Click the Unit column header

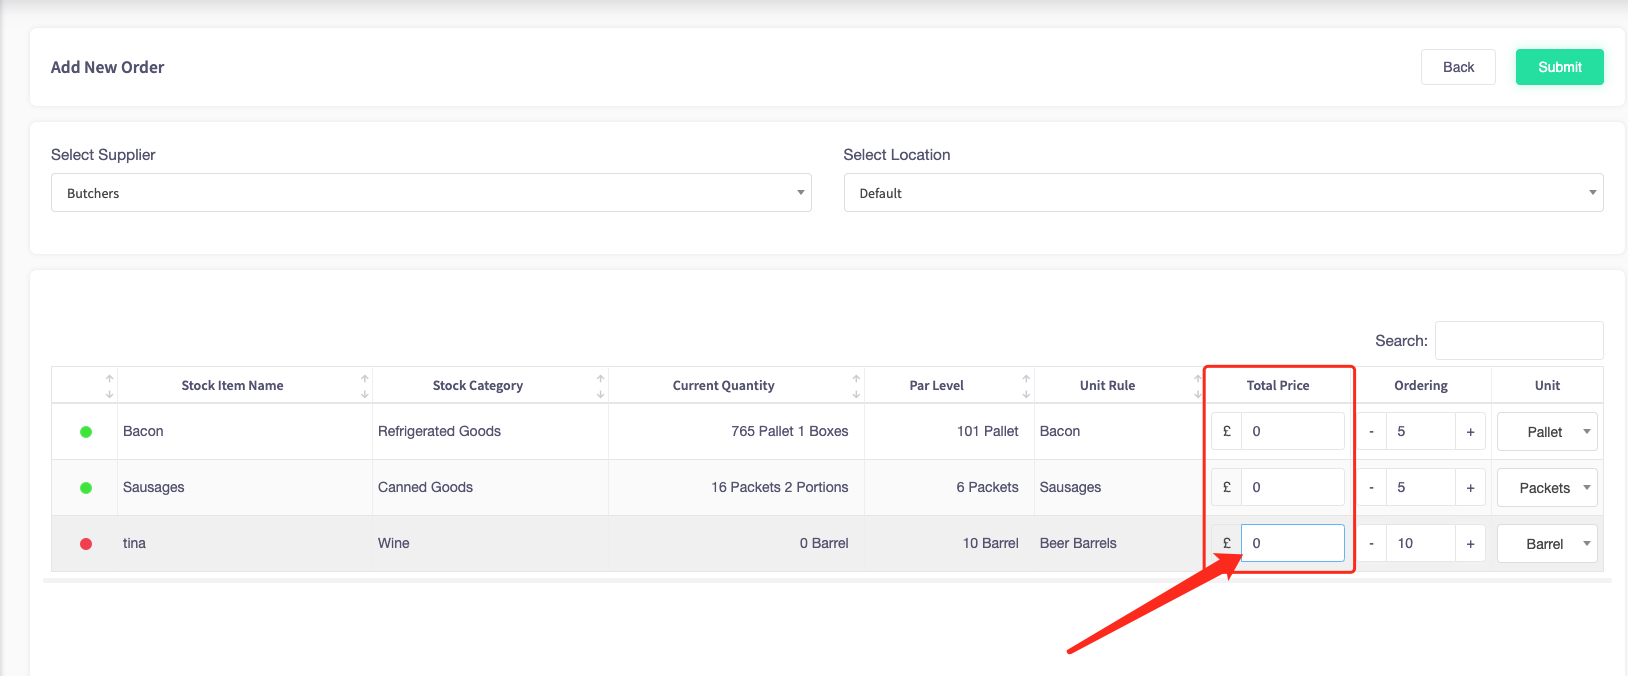pyautogui.click(x=1547, y=385)
